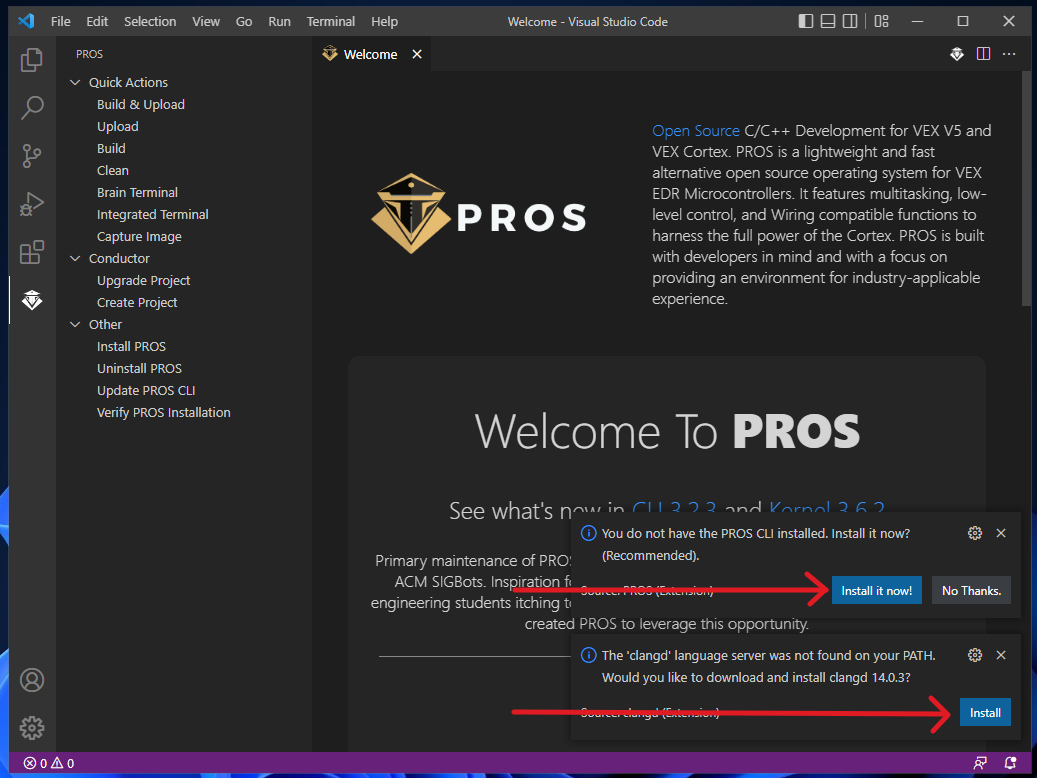This screenshot has width=1037, height=778.
Task: Open the File menu
Action: pyautogui.click(x=61, y=21)
